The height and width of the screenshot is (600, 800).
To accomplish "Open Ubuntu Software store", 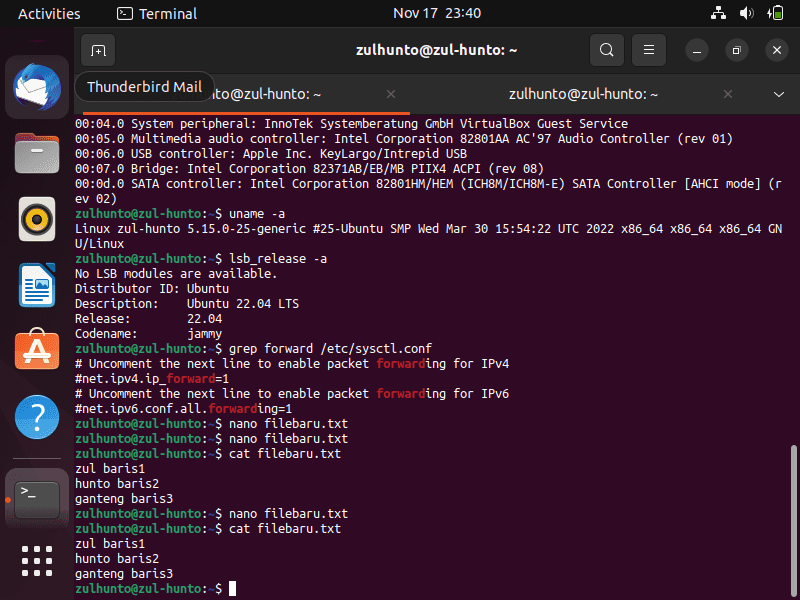I will click(37, 349).
